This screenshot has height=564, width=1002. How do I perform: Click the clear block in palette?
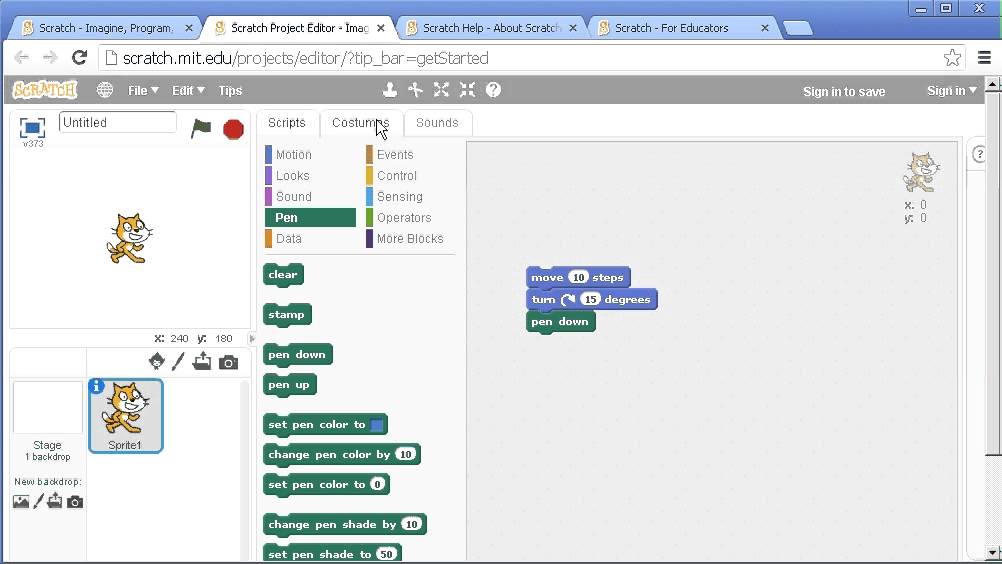pyautogui.click(x=283, y=275)
